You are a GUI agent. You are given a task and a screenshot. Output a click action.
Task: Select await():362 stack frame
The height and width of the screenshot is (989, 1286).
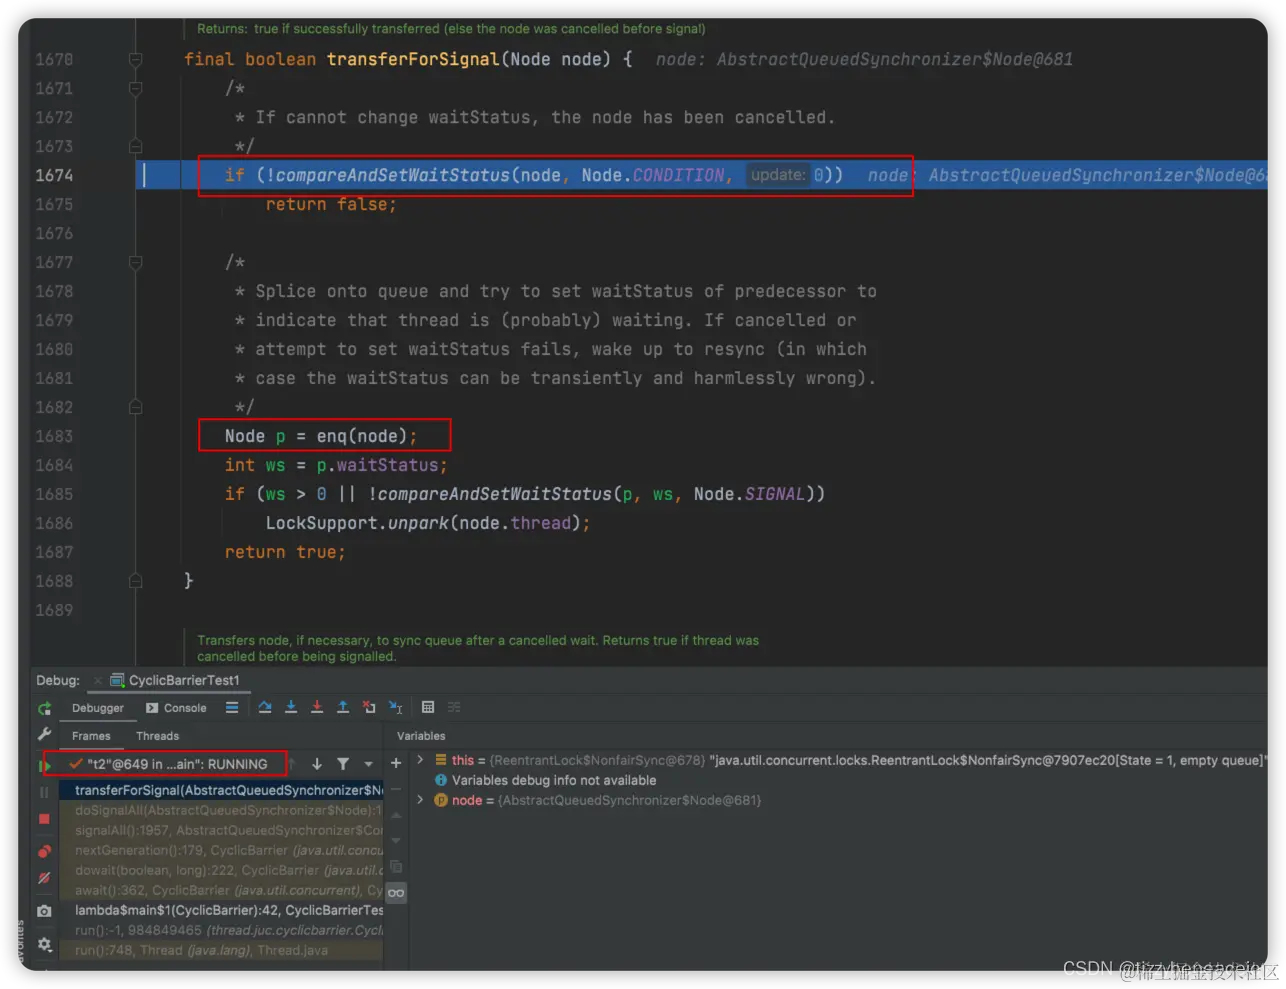coord(222,890)
